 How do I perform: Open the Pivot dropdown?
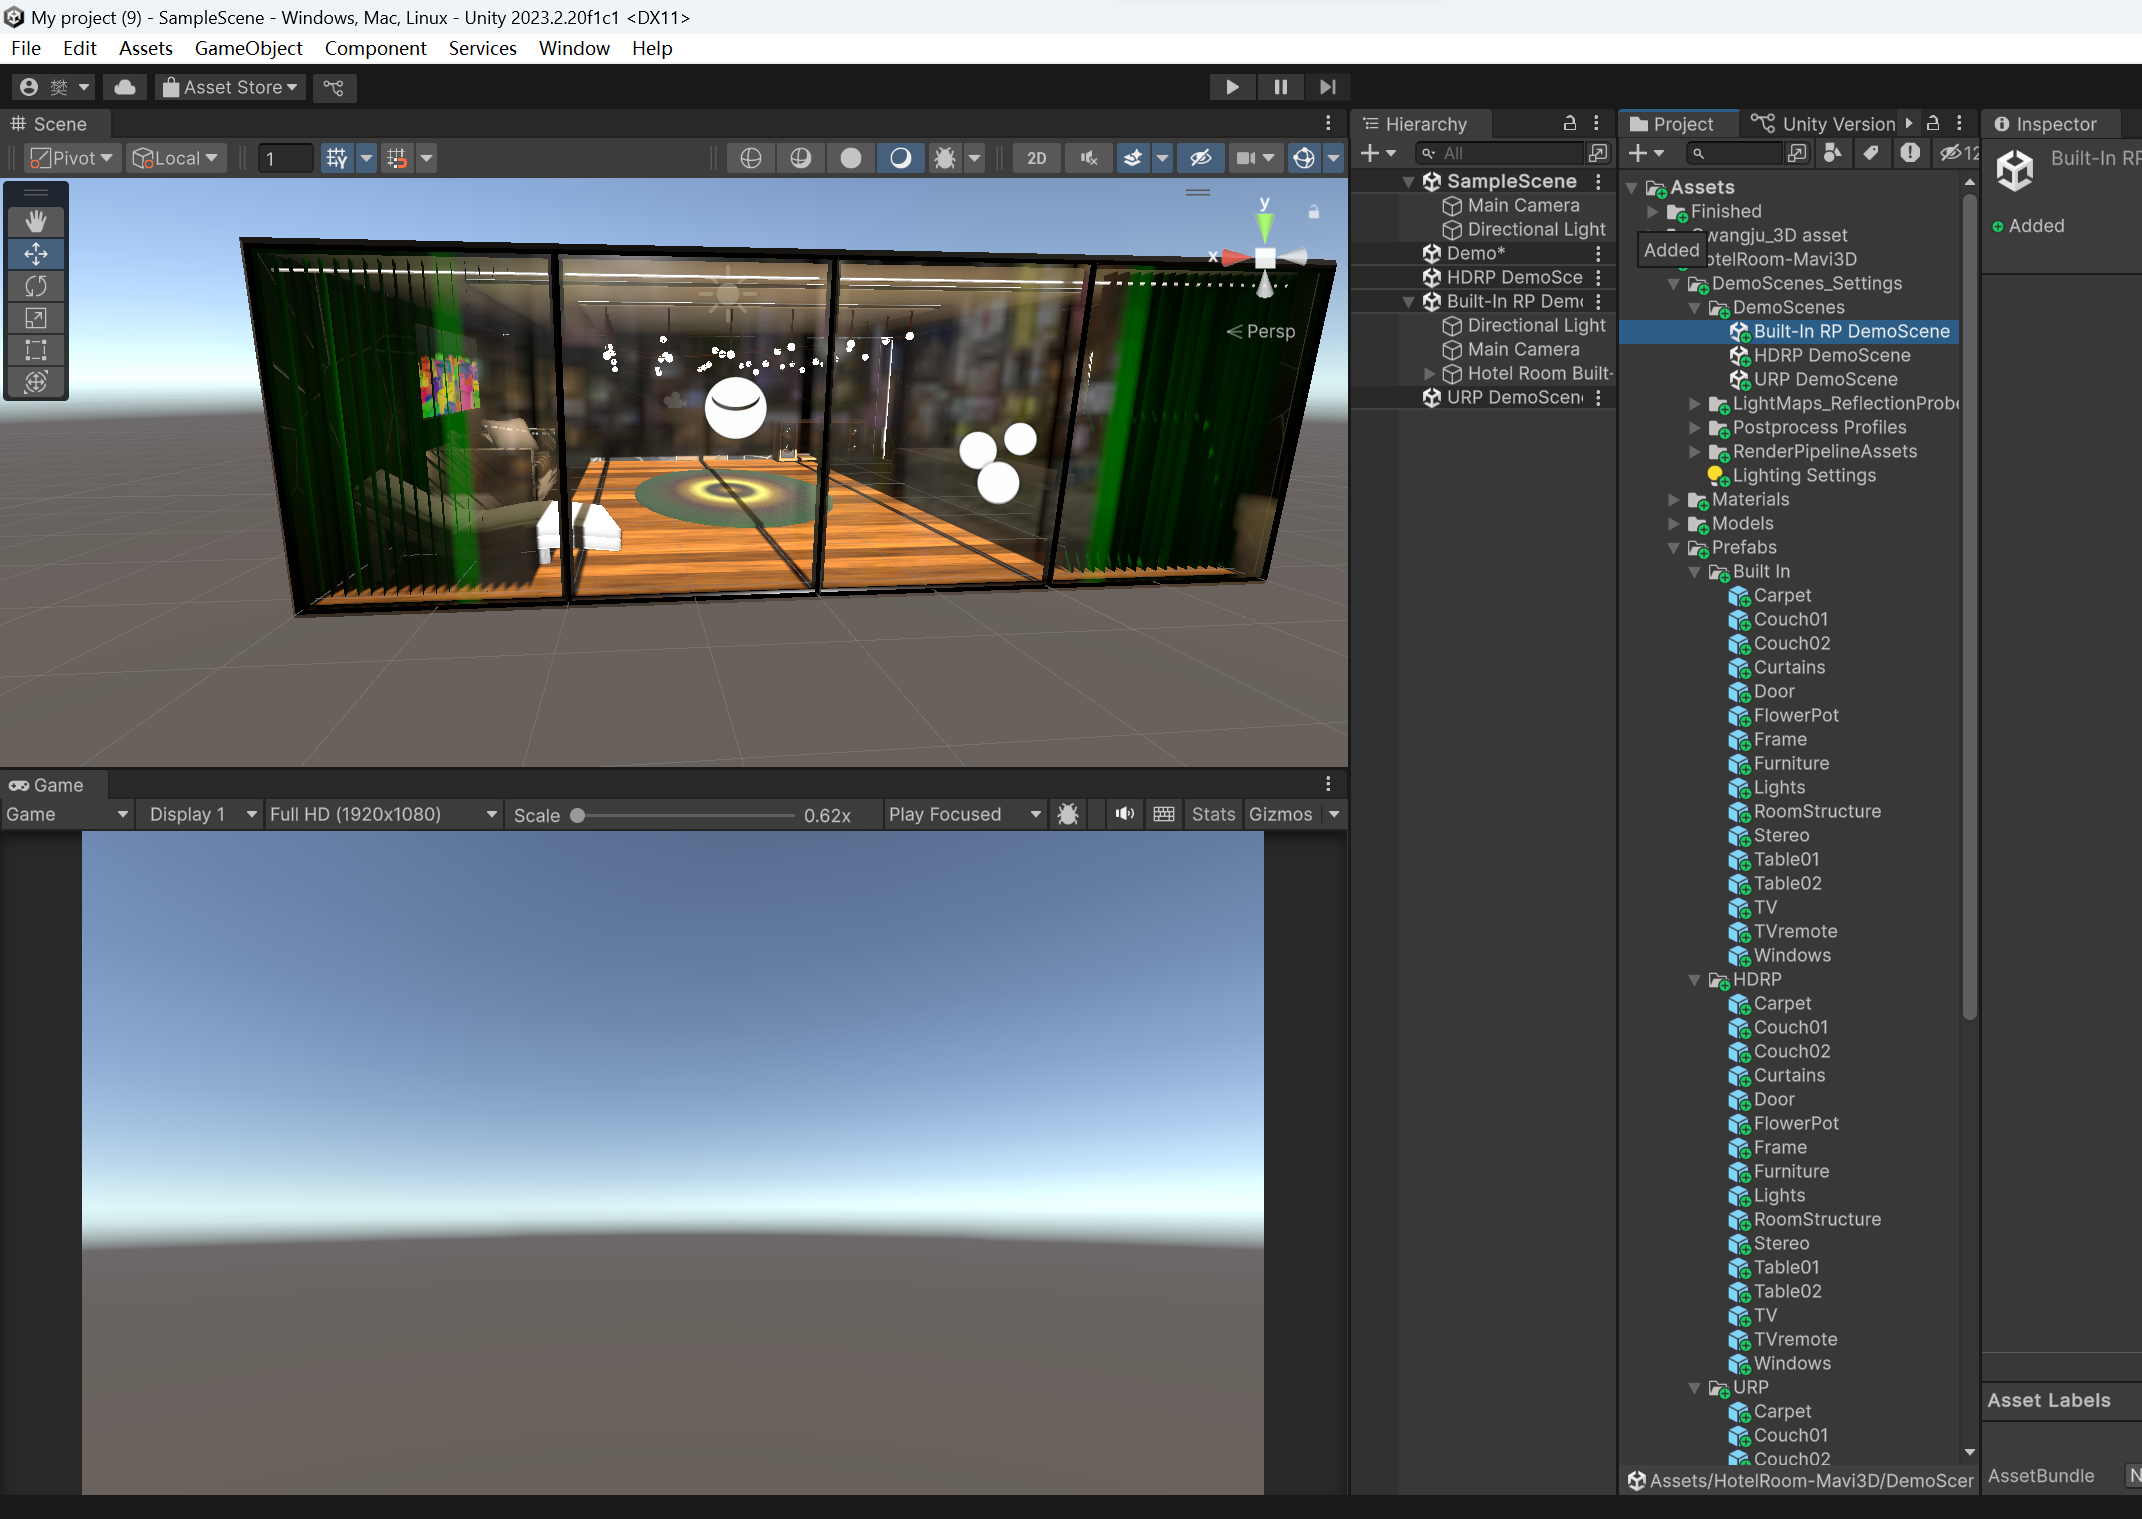(71, 158)
